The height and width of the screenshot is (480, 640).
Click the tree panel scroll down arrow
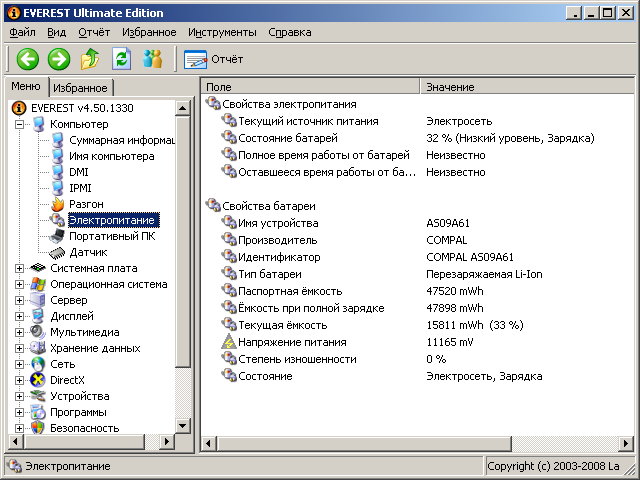182,427
